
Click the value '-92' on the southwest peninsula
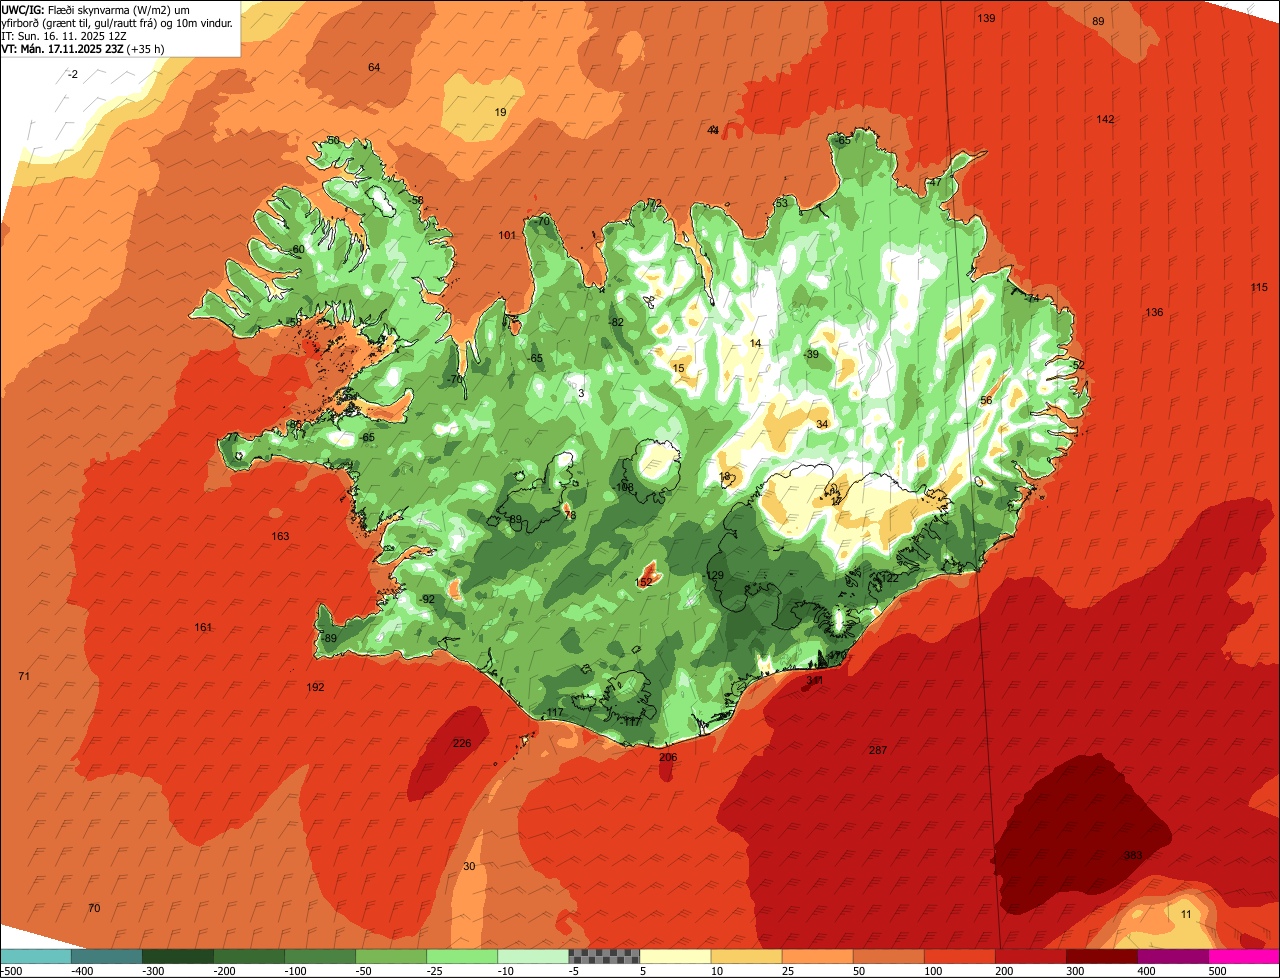[427, 599]
